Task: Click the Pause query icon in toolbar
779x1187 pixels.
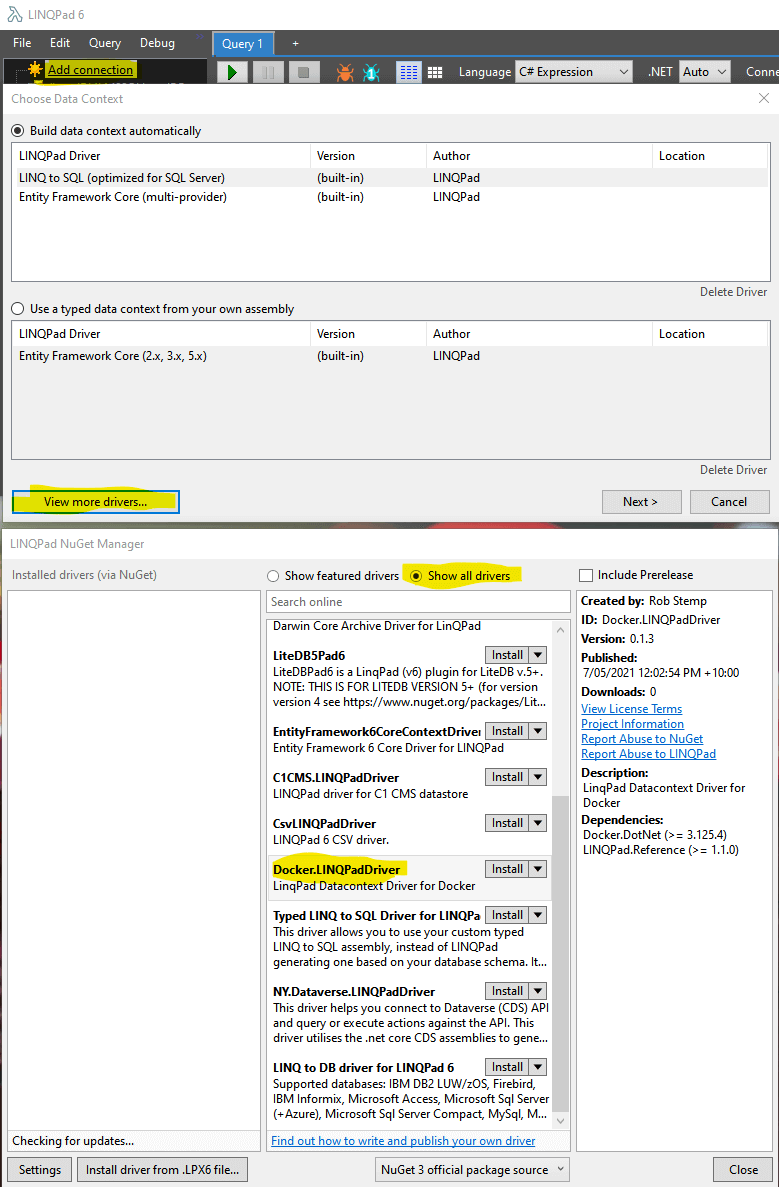Action: [x=268, y=72]
